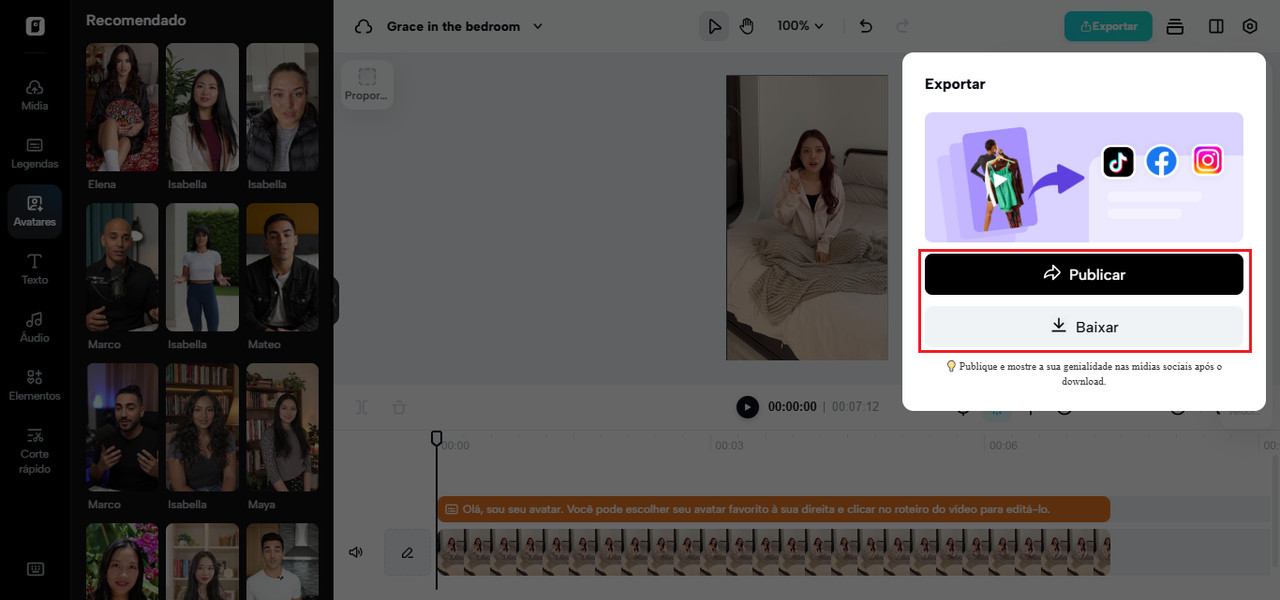Switch to the Avatares tab
1280x600 pixels.
click(x=35, y=210)
